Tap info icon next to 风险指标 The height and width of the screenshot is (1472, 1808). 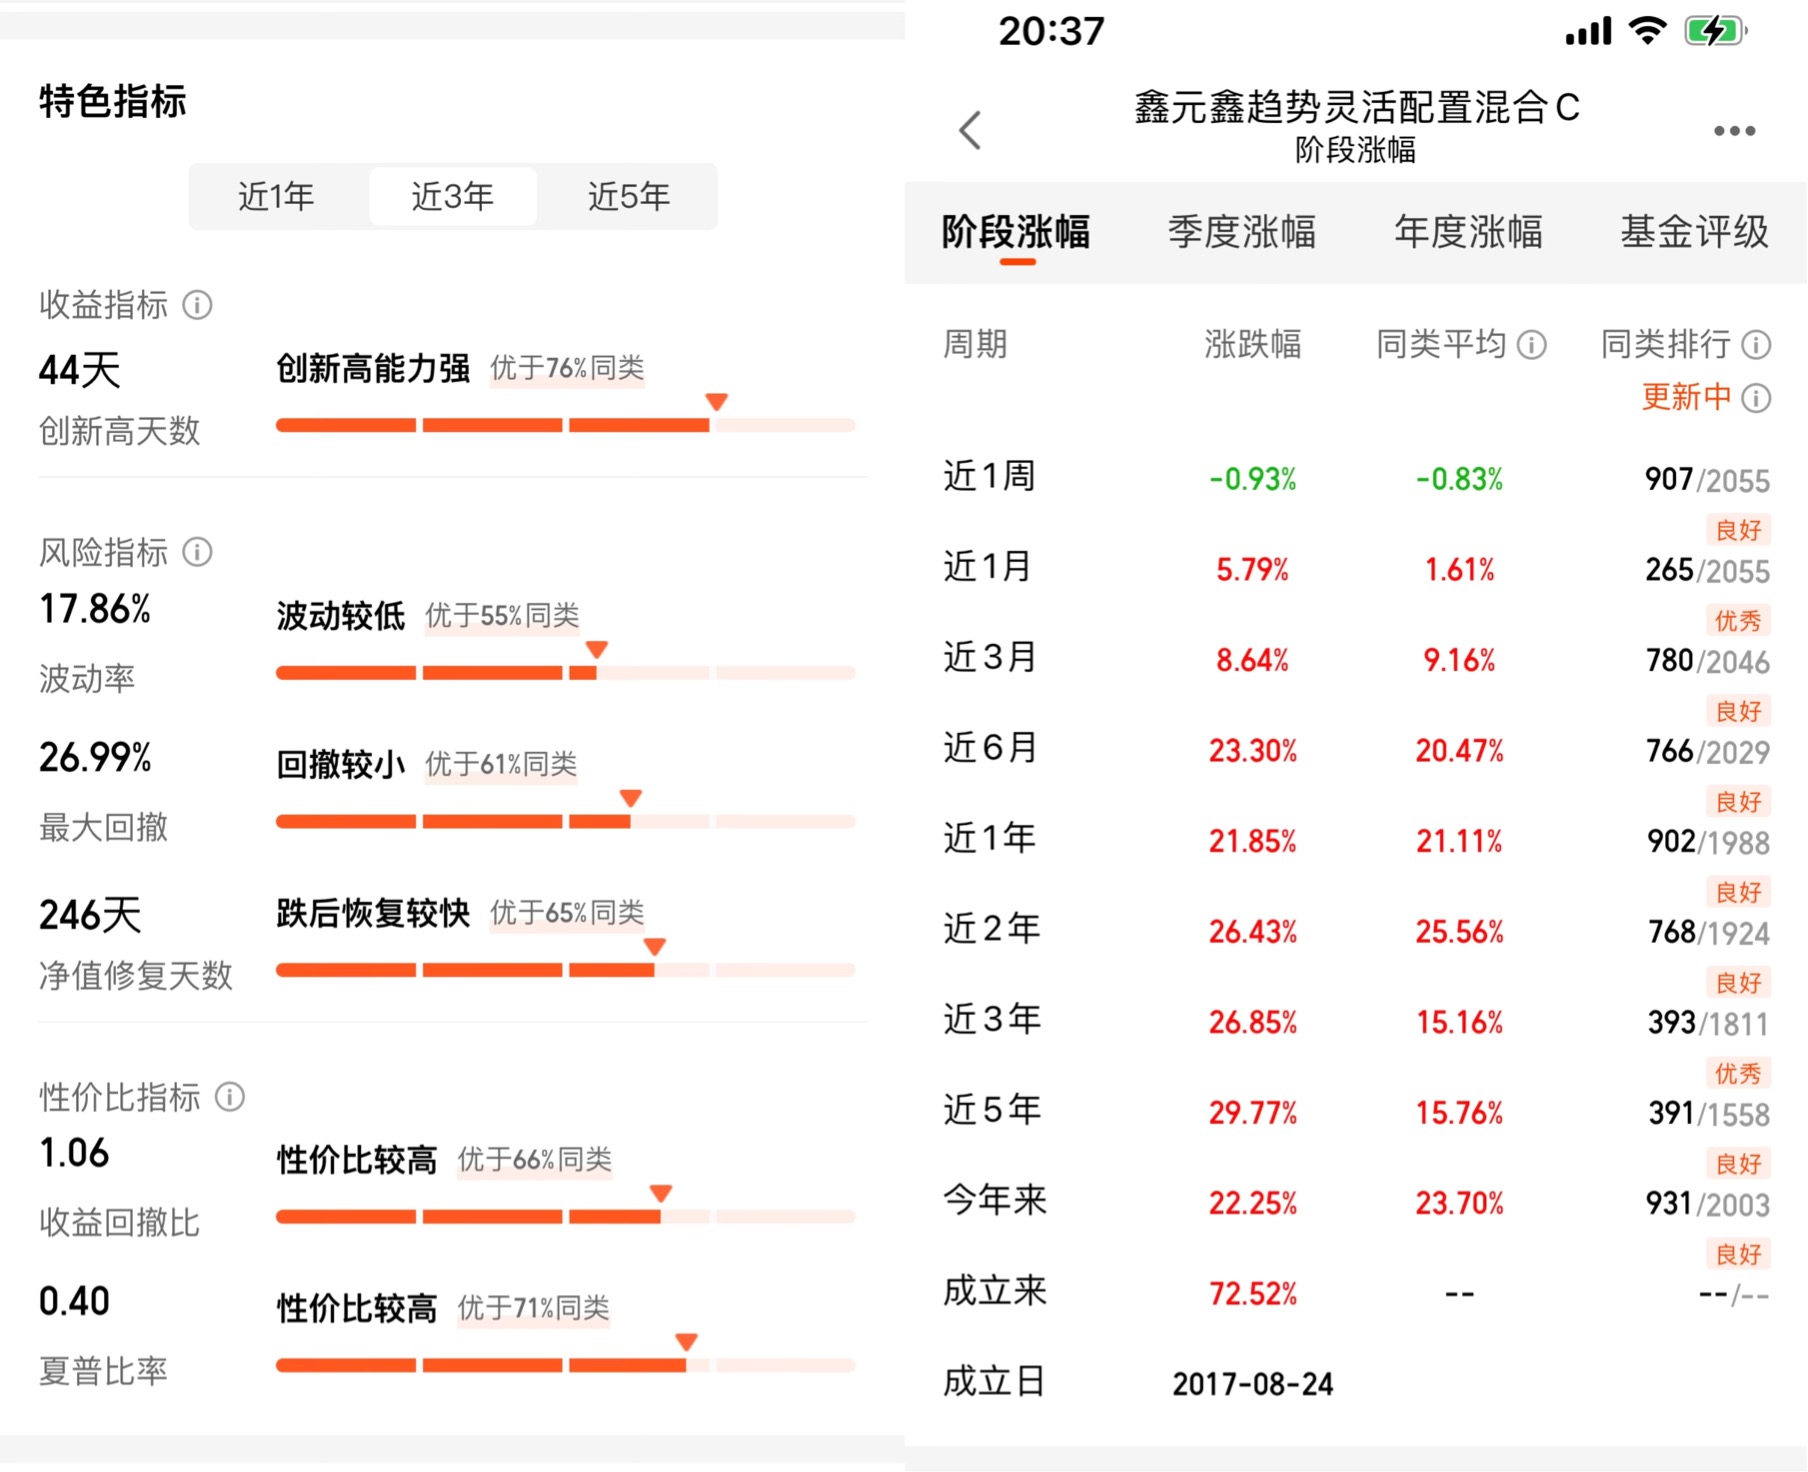pos(197,552)
